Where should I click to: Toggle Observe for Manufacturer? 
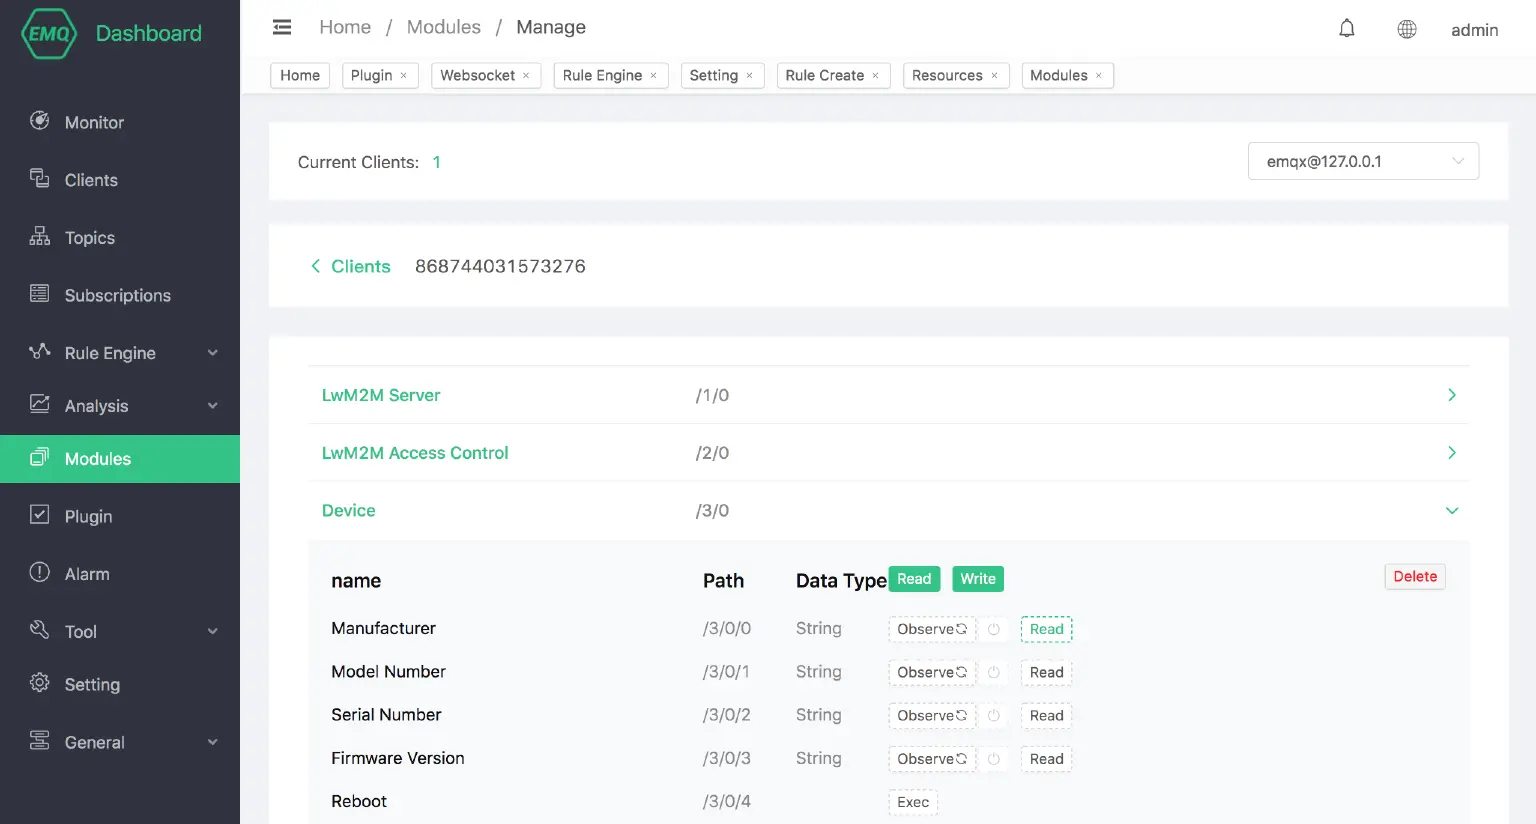[931, 629]
